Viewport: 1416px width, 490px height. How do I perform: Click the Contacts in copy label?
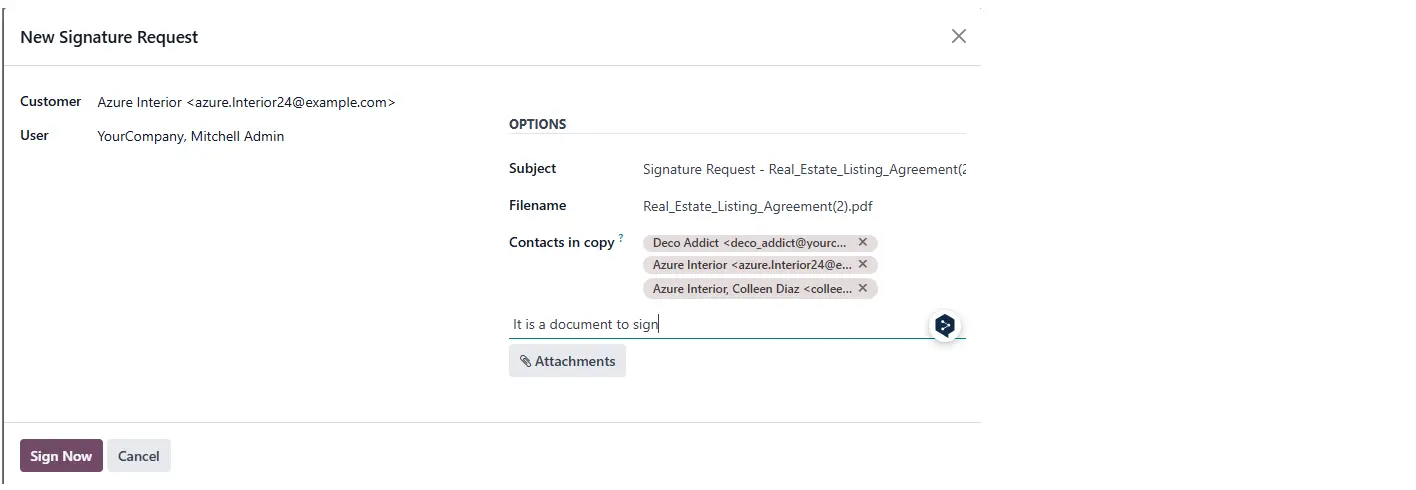click(x=561, y=242)
